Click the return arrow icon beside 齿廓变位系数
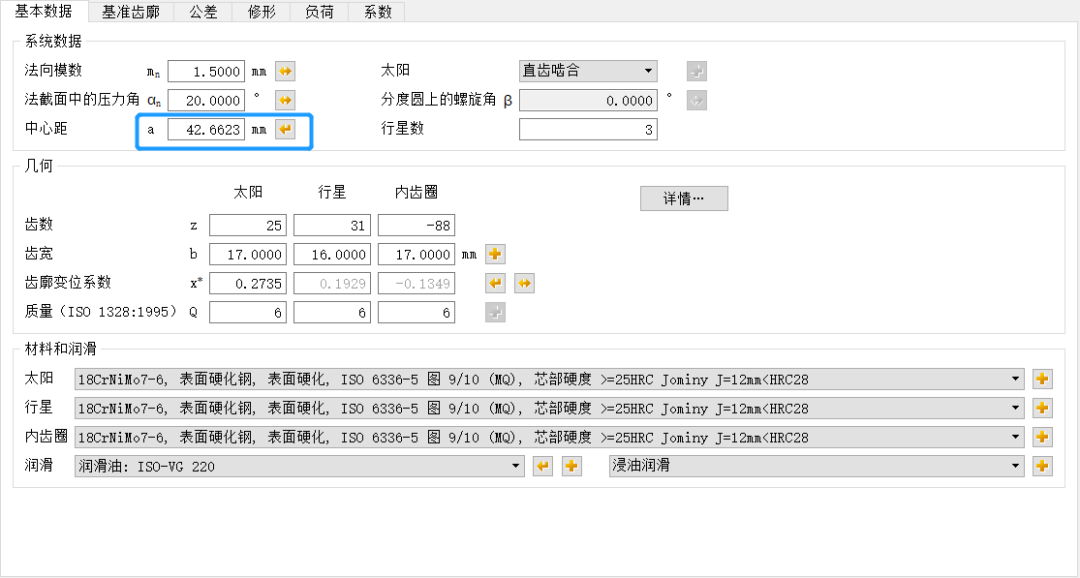This screenshot has width=1080, height=578. coord(495,283)
